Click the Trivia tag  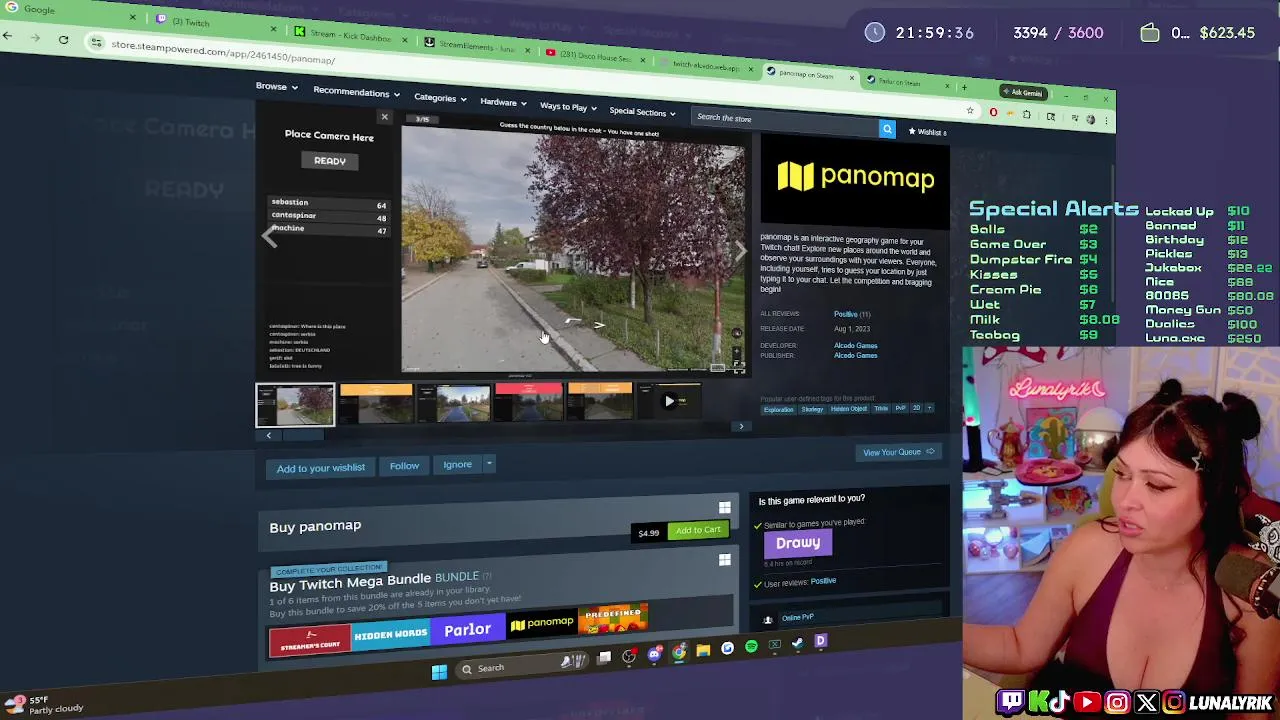(x=880, y=408)
